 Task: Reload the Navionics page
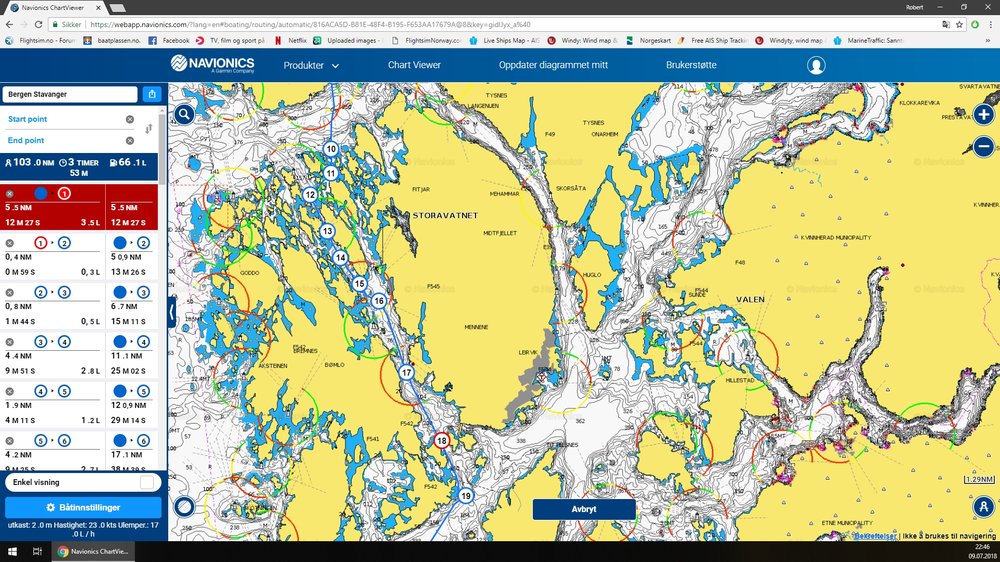(x=38, y=24)
